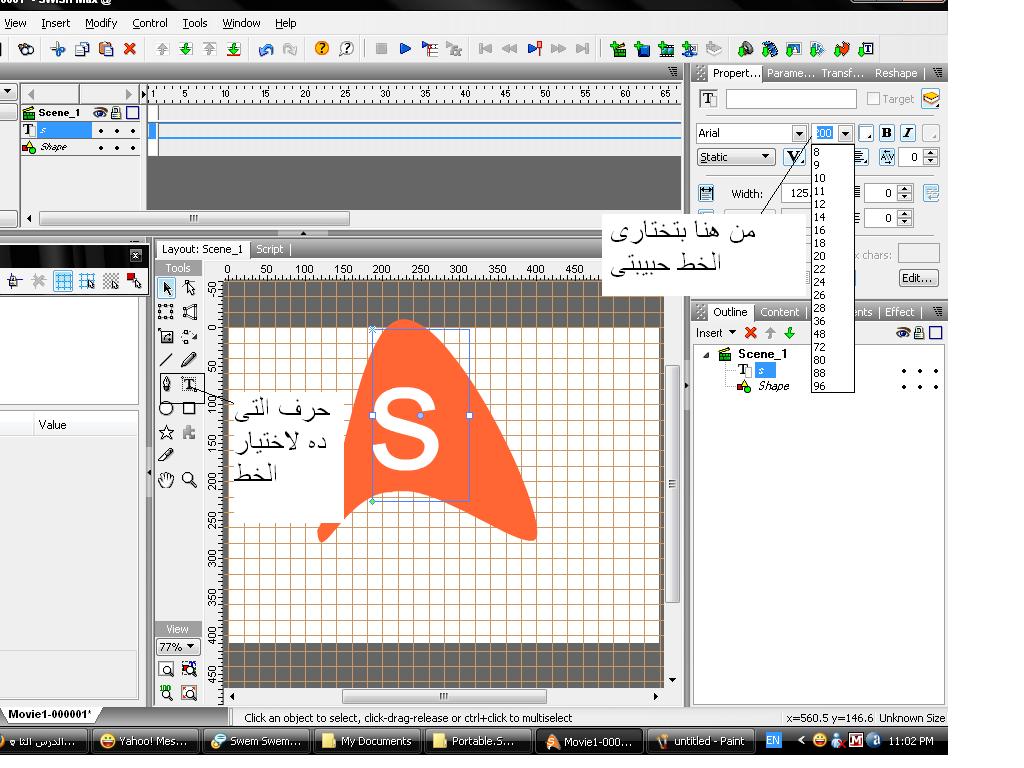Click the EN language indicator
This screenshot has width=1024, height=768.
(x=773, y=741)
